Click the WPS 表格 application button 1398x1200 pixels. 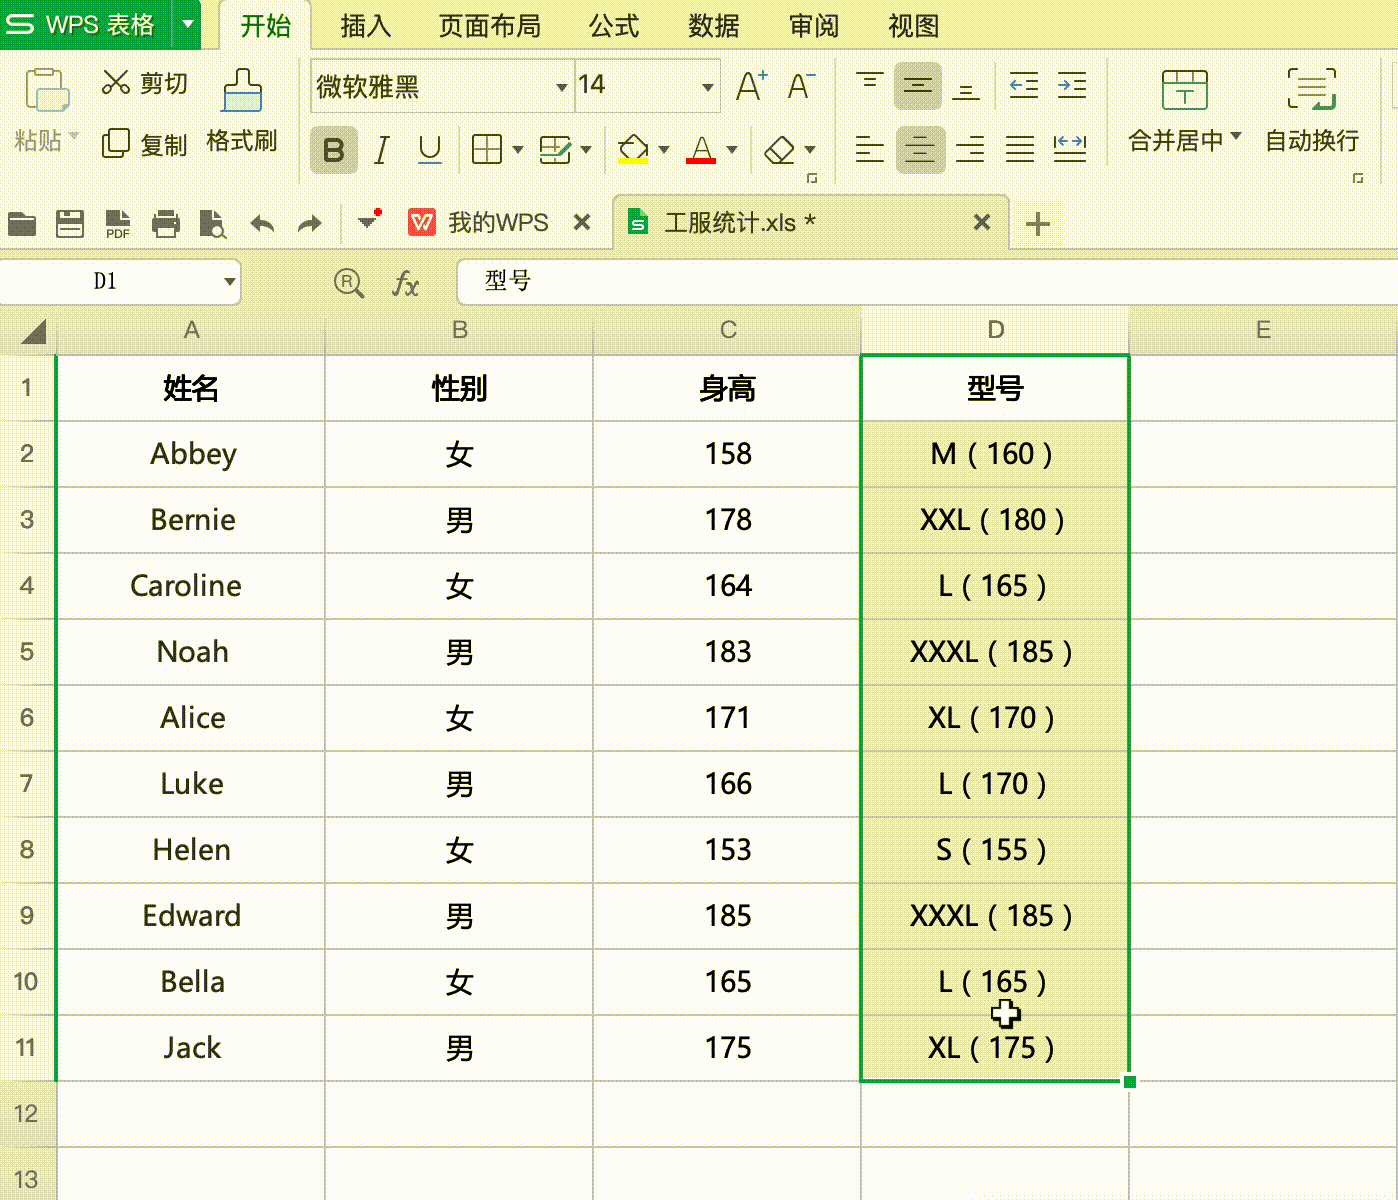pos(86,24)
